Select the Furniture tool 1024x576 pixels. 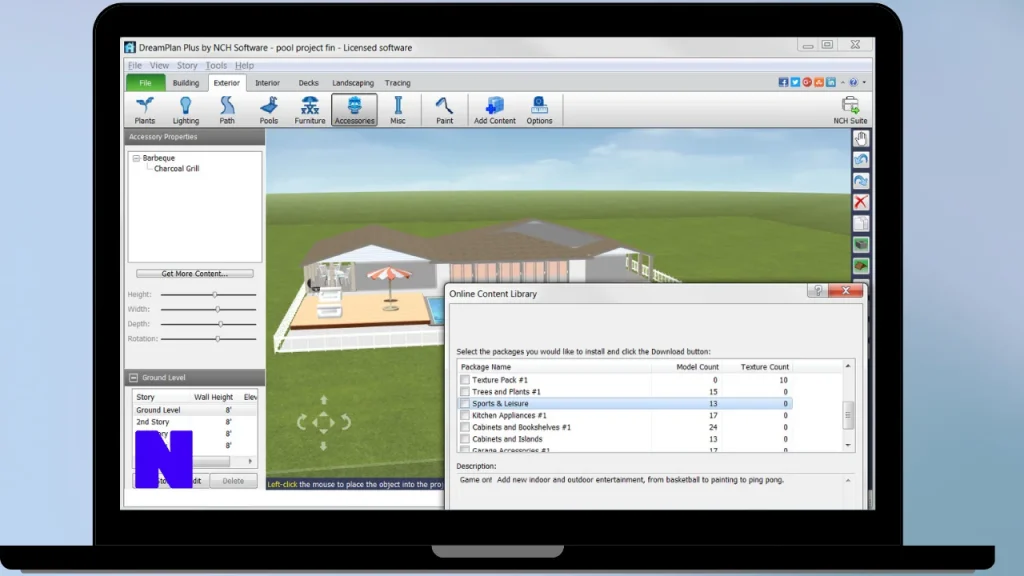click(x=310, y=110)
